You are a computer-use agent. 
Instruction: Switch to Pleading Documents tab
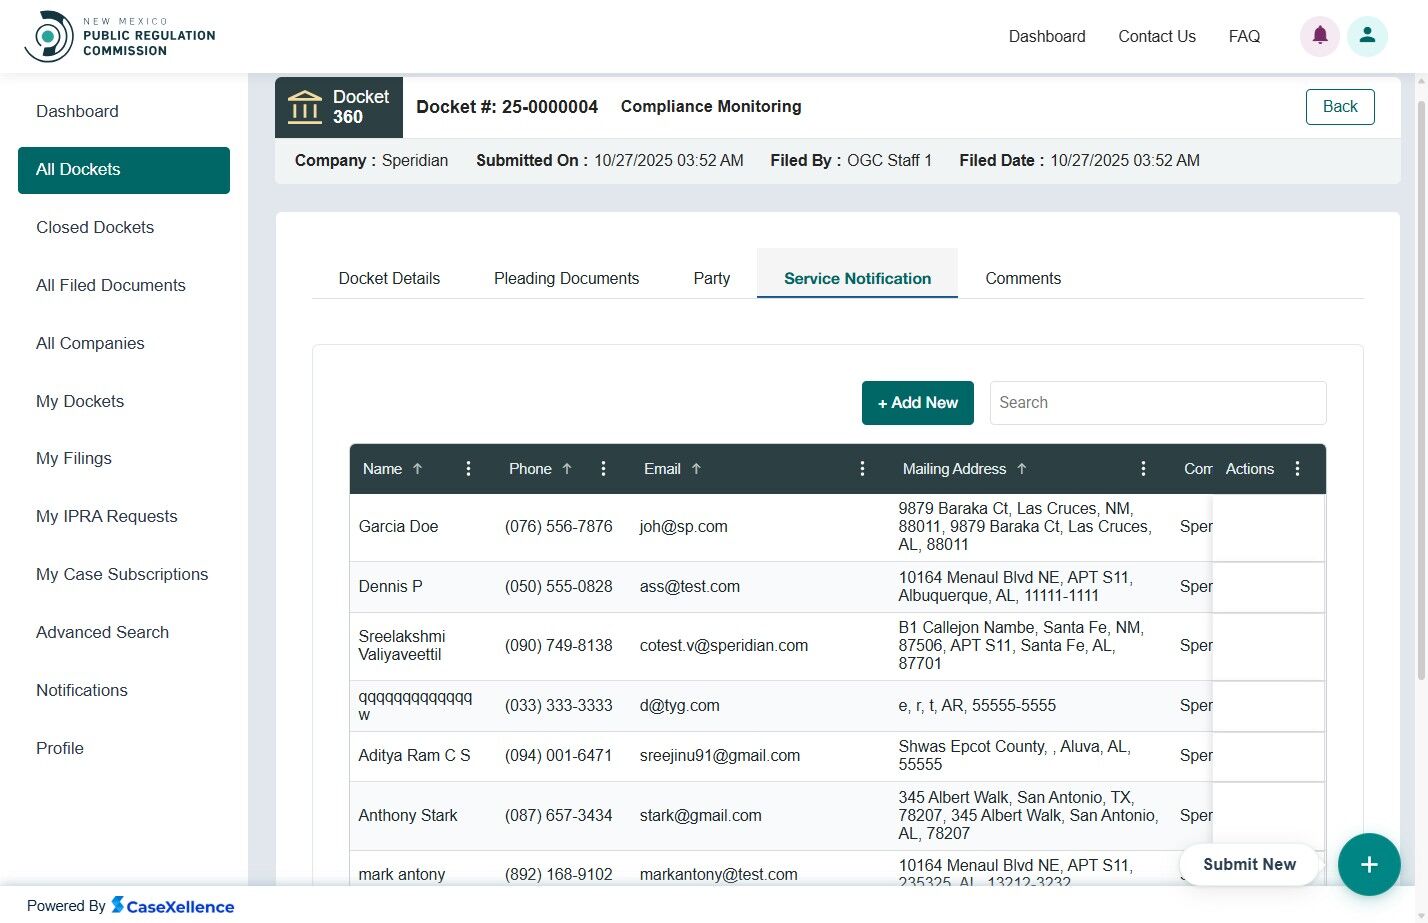(x=566, y=279)
